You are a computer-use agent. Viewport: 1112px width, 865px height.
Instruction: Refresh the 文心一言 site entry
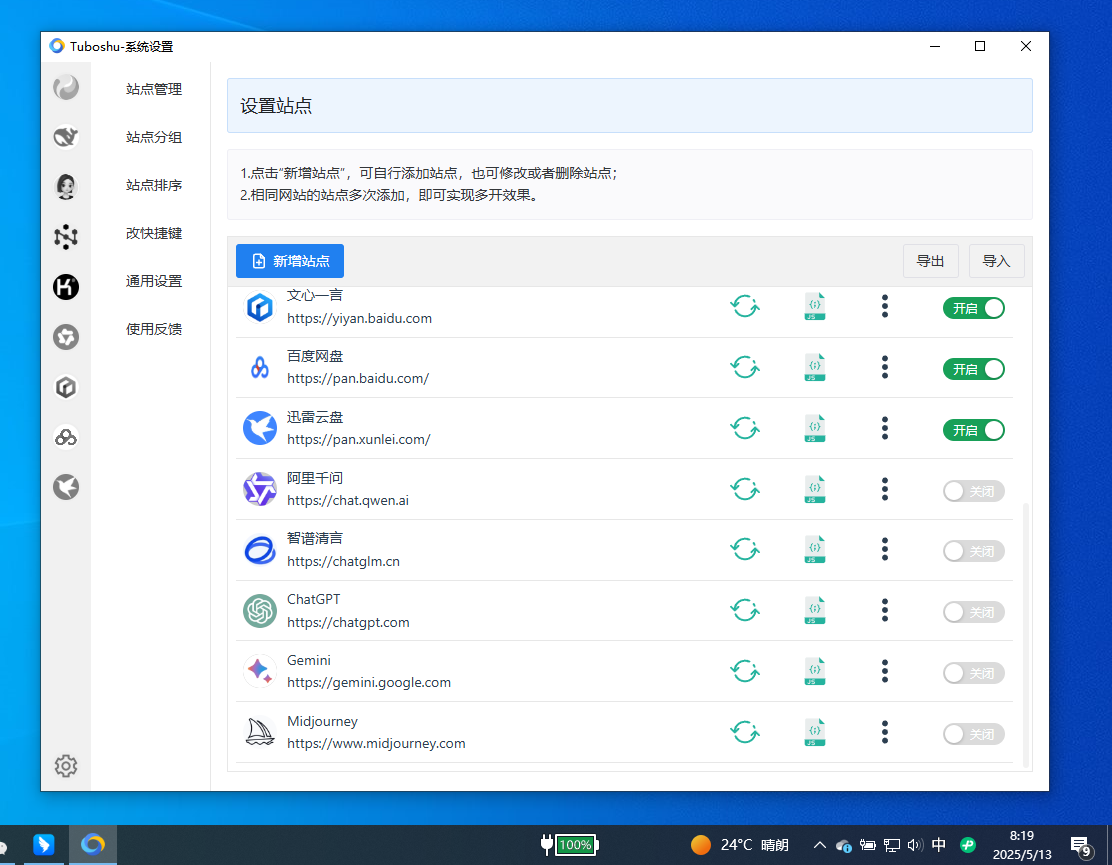click(745, 306)
